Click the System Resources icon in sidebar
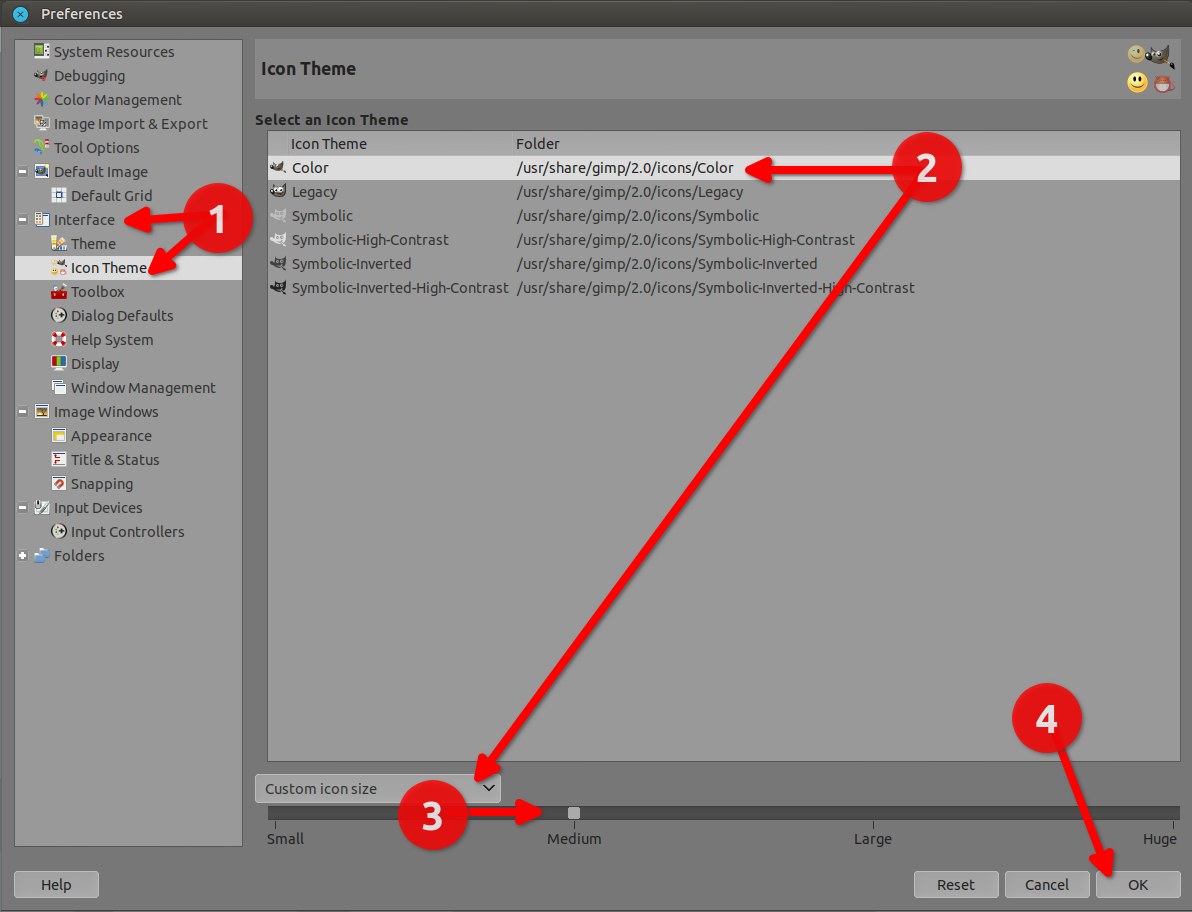This screenshot has width=1192, height=912. point(42,51)
